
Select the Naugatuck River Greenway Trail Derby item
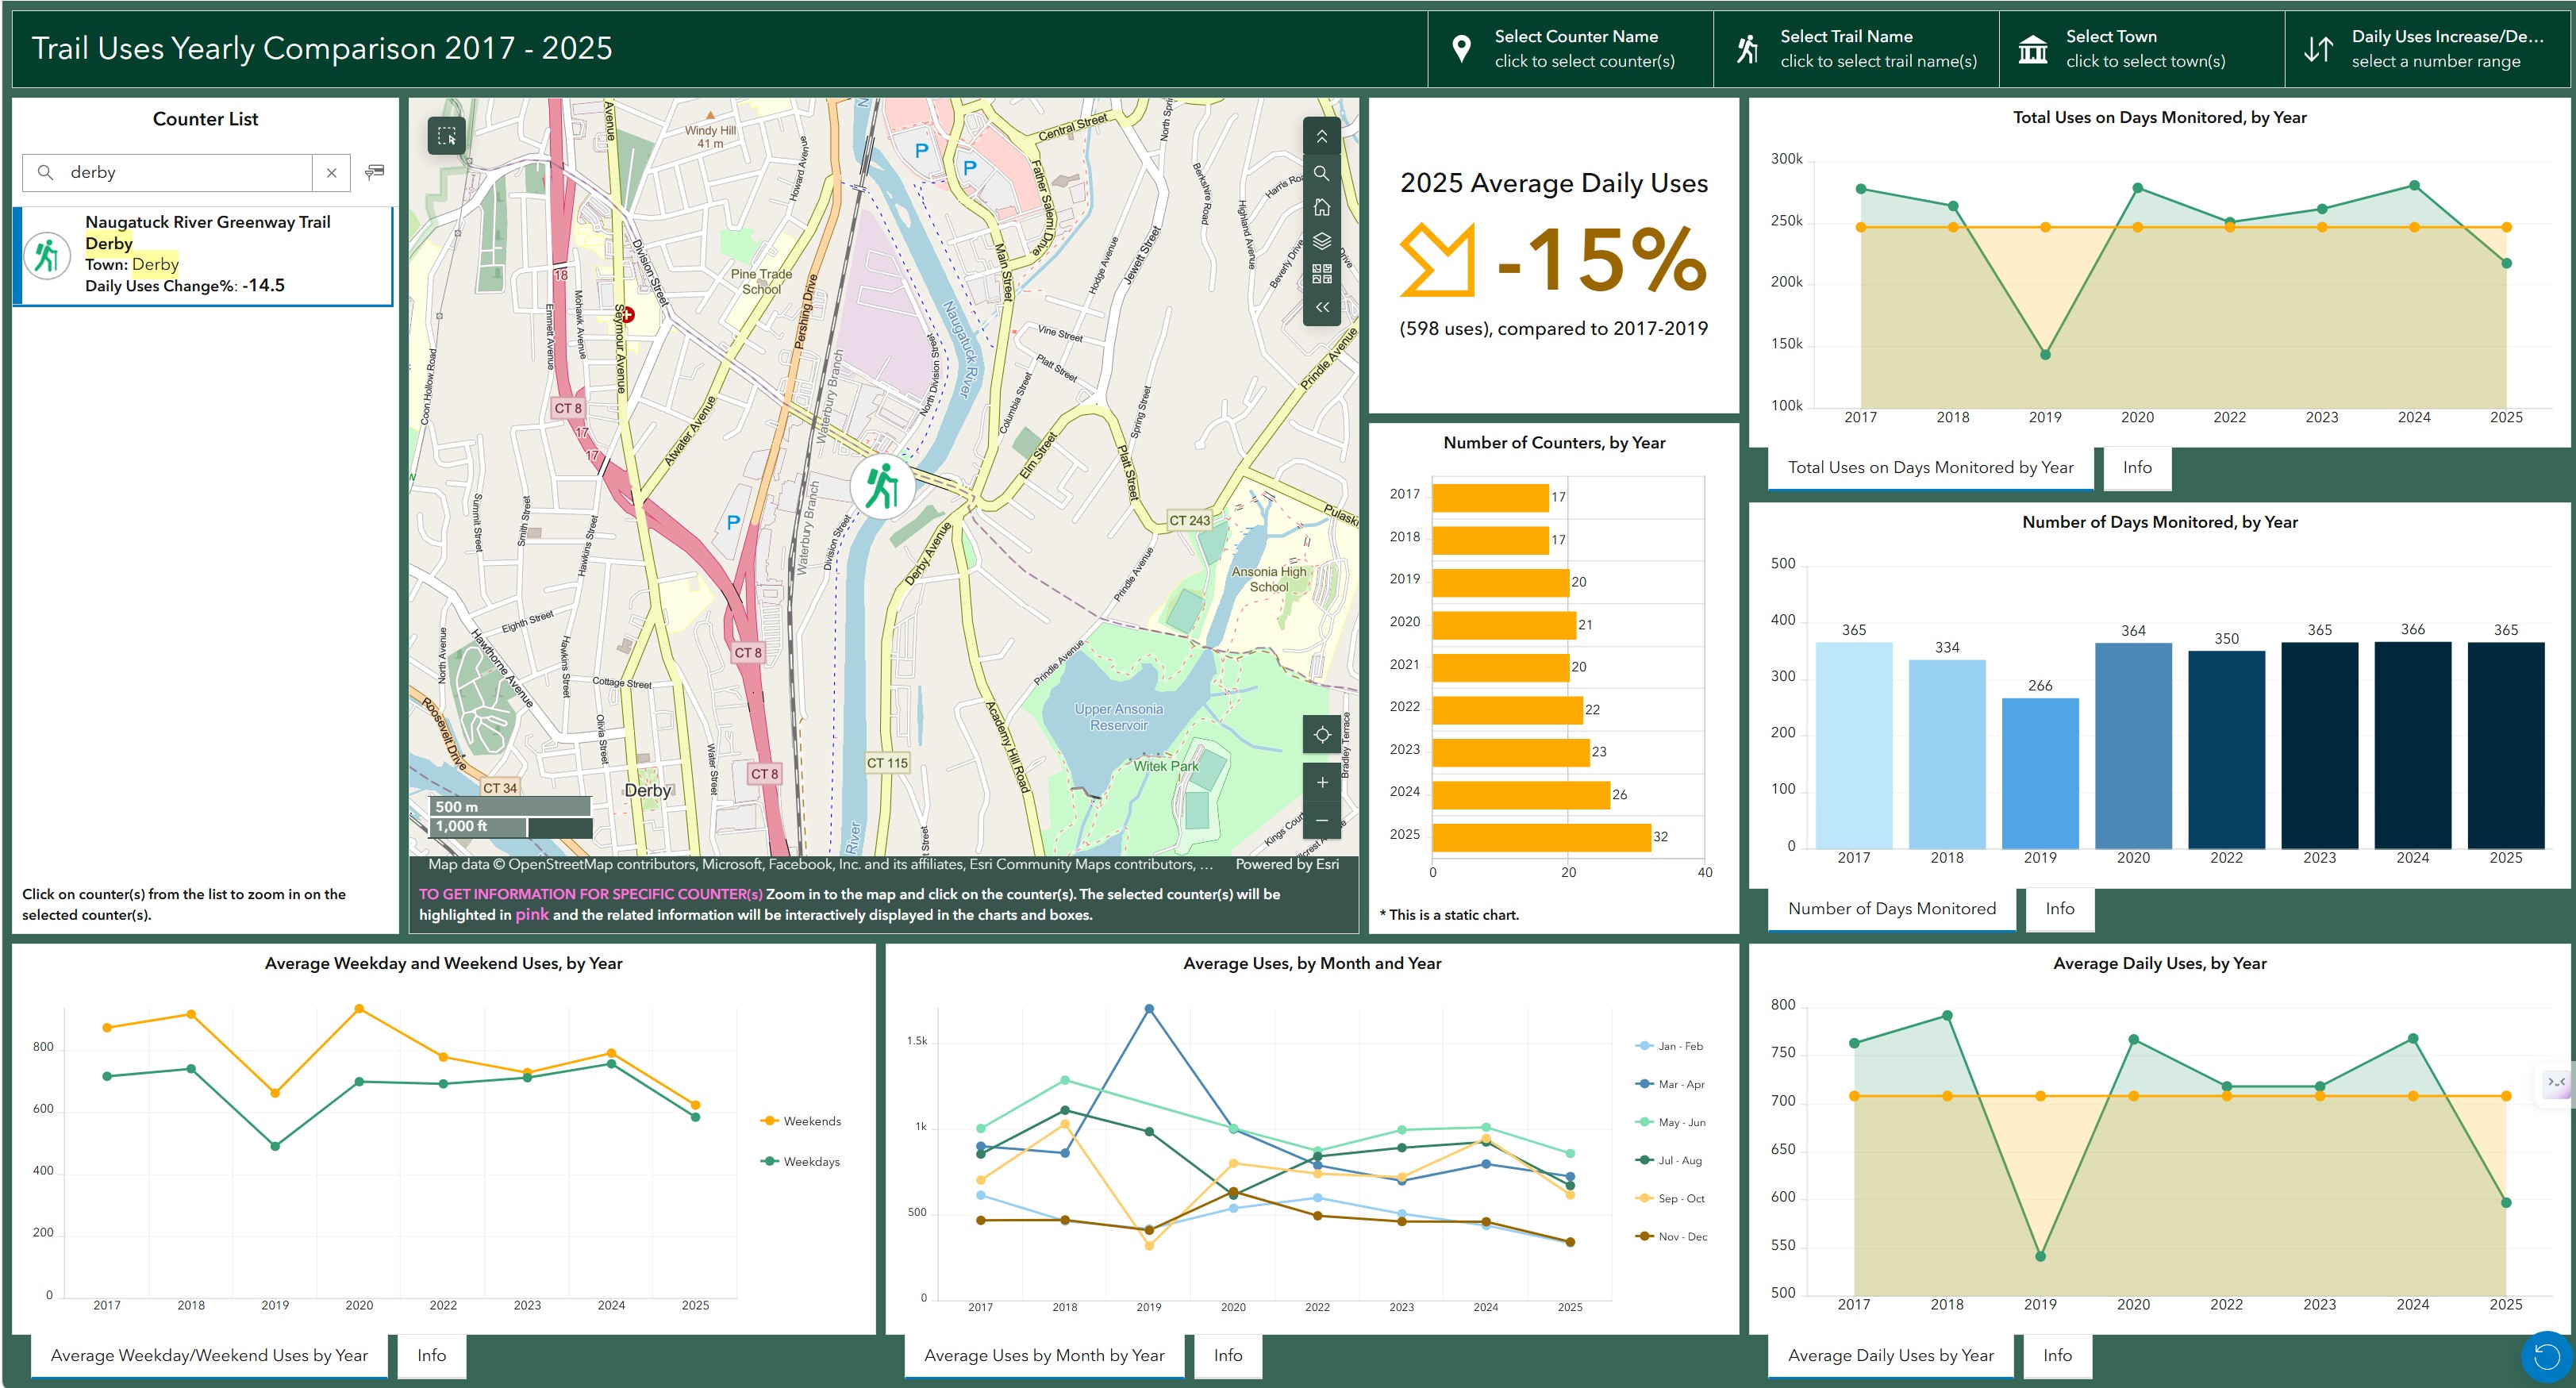click(203, 255)
